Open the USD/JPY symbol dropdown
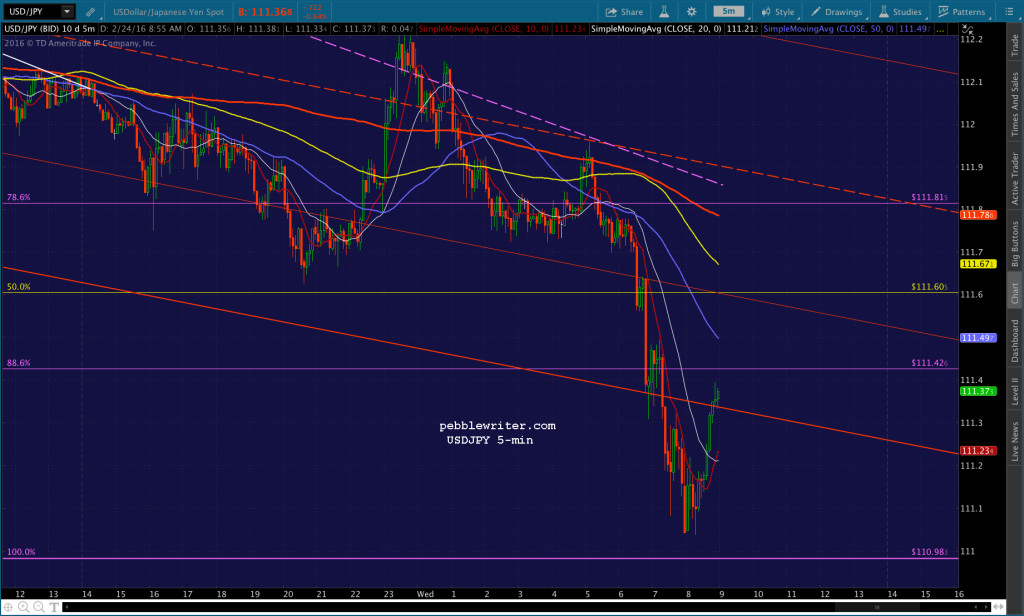1024x616 pixels. pyautogui.click(x=66, y=11)
